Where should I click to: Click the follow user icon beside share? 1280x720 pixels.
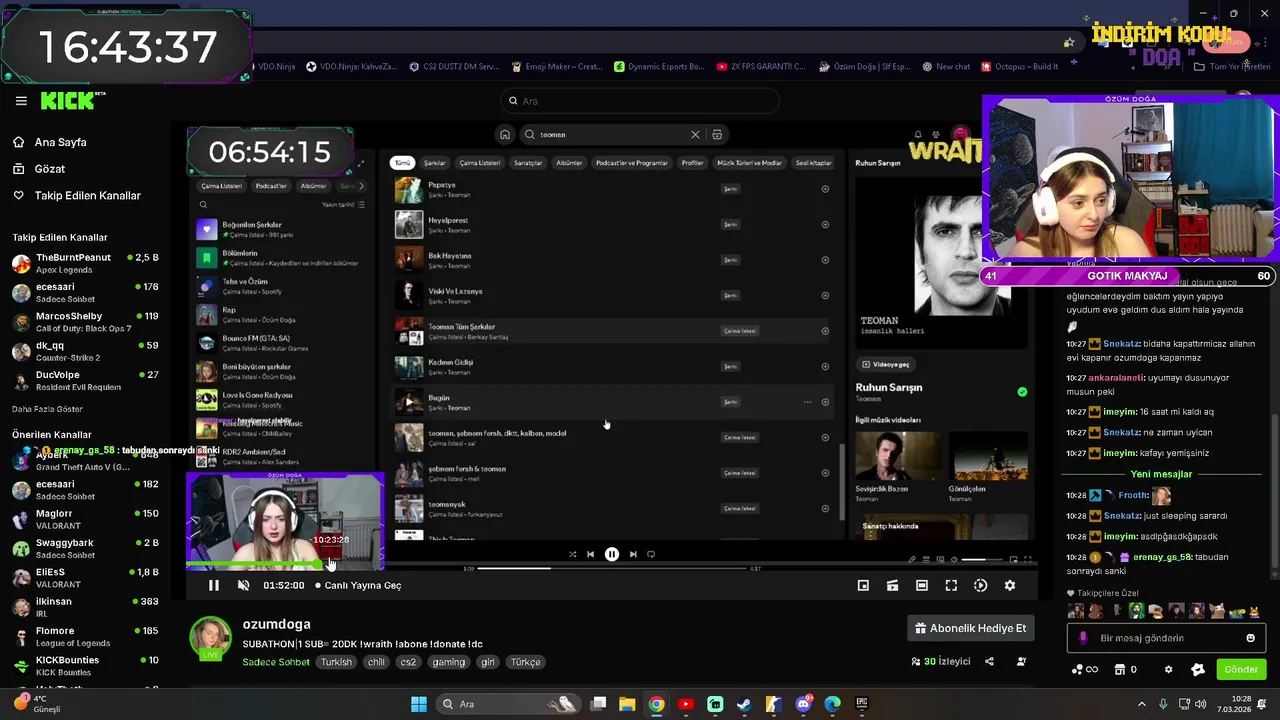tap(1021, 661)
